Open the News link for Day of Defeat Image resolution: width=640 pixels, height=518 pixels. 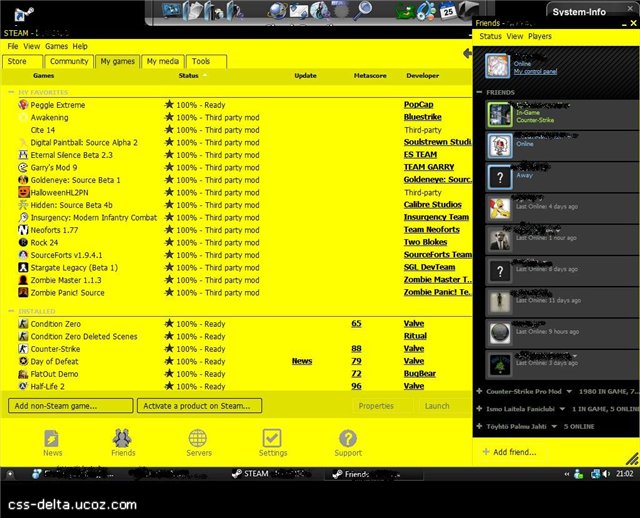pyautogui.click(x=302, y=361)
